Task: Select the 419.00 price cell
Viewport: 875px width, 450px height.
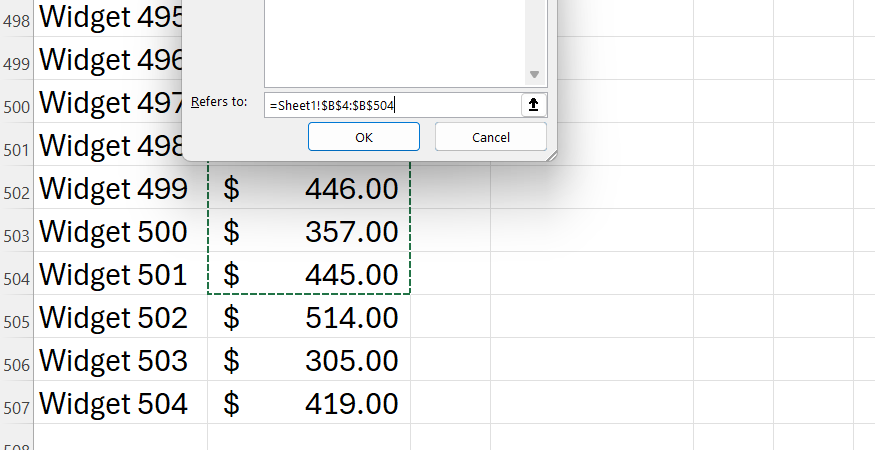Action: click(x=309, y=403)
